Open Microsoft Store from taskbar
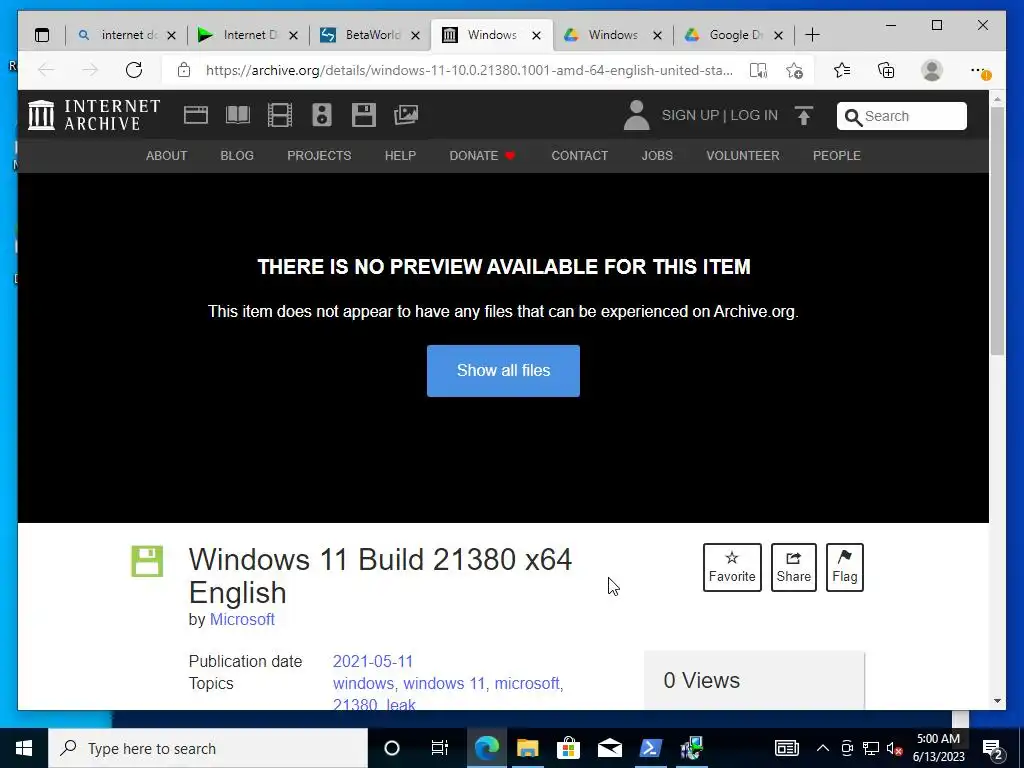Screen dimensions: 1024x768 569,748
